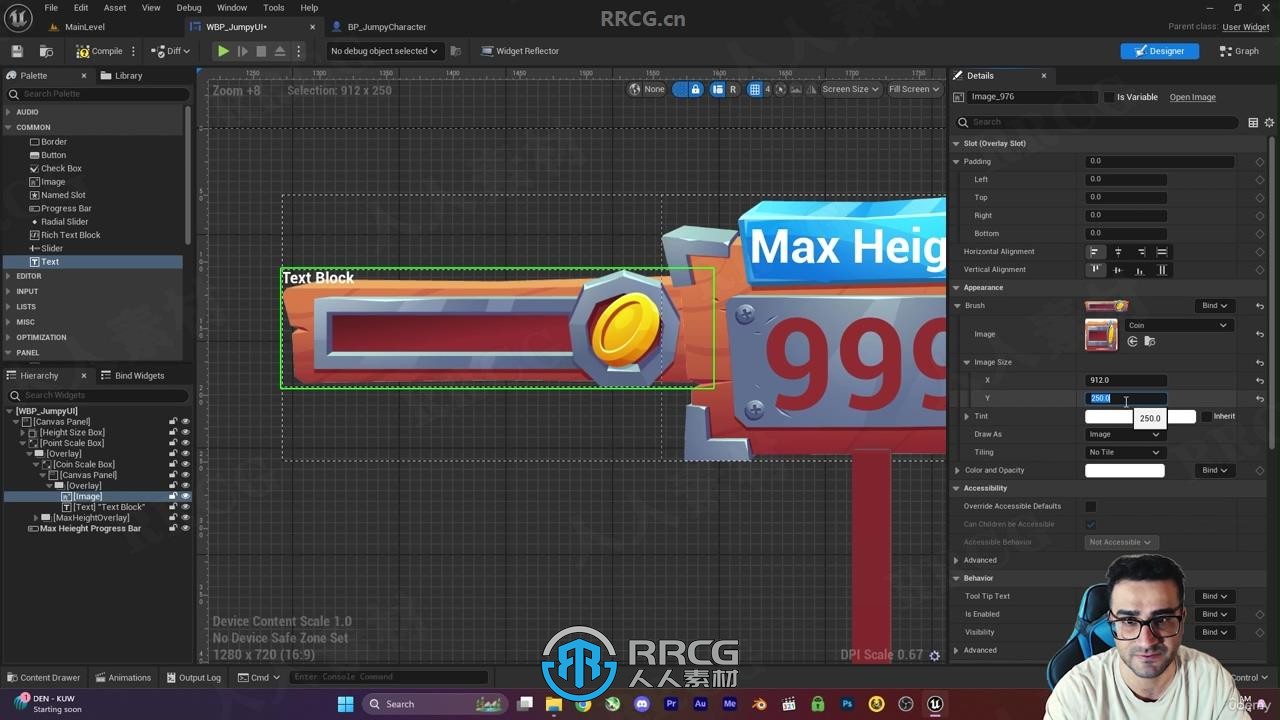Toggle the grid snapping icon
This screenshot has height=720, width=1280.
tap(755, 89)
